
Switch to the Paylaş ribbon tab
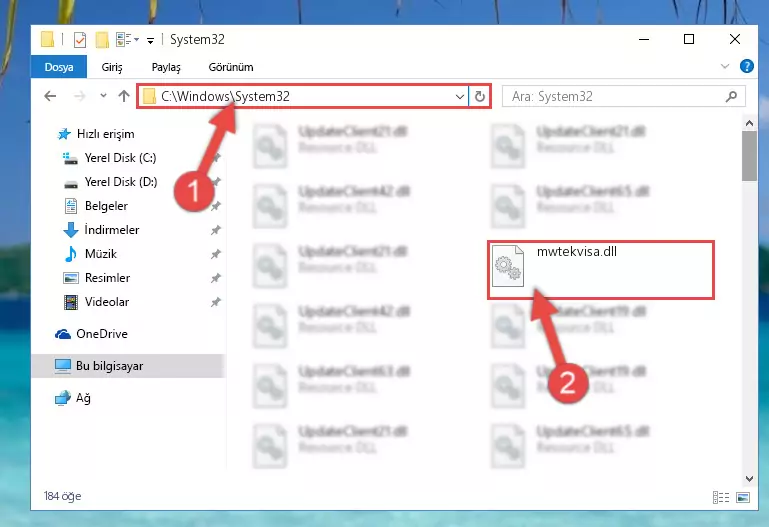click(166, 67)
